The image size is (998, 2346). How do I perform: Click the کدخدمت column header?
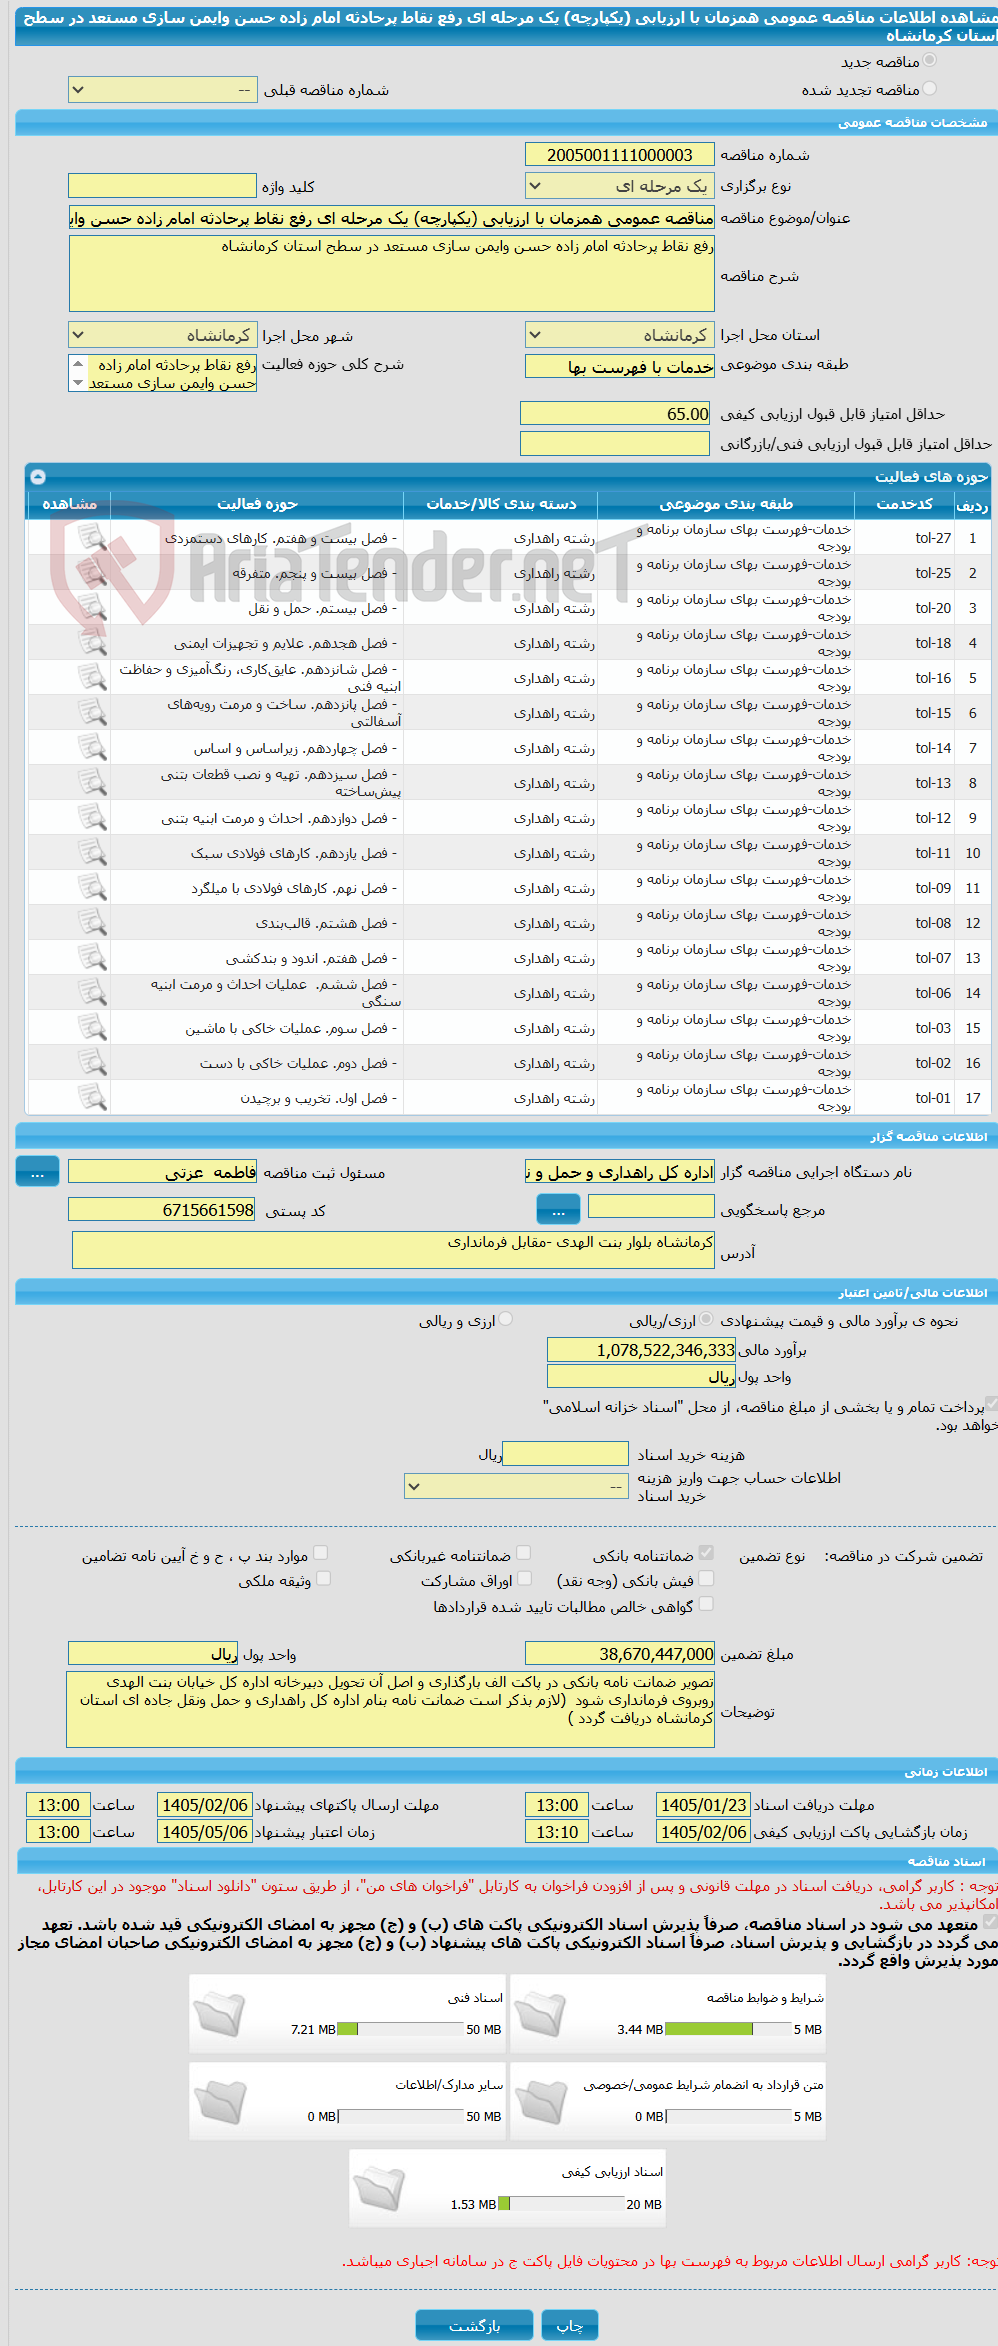point(904,504)
